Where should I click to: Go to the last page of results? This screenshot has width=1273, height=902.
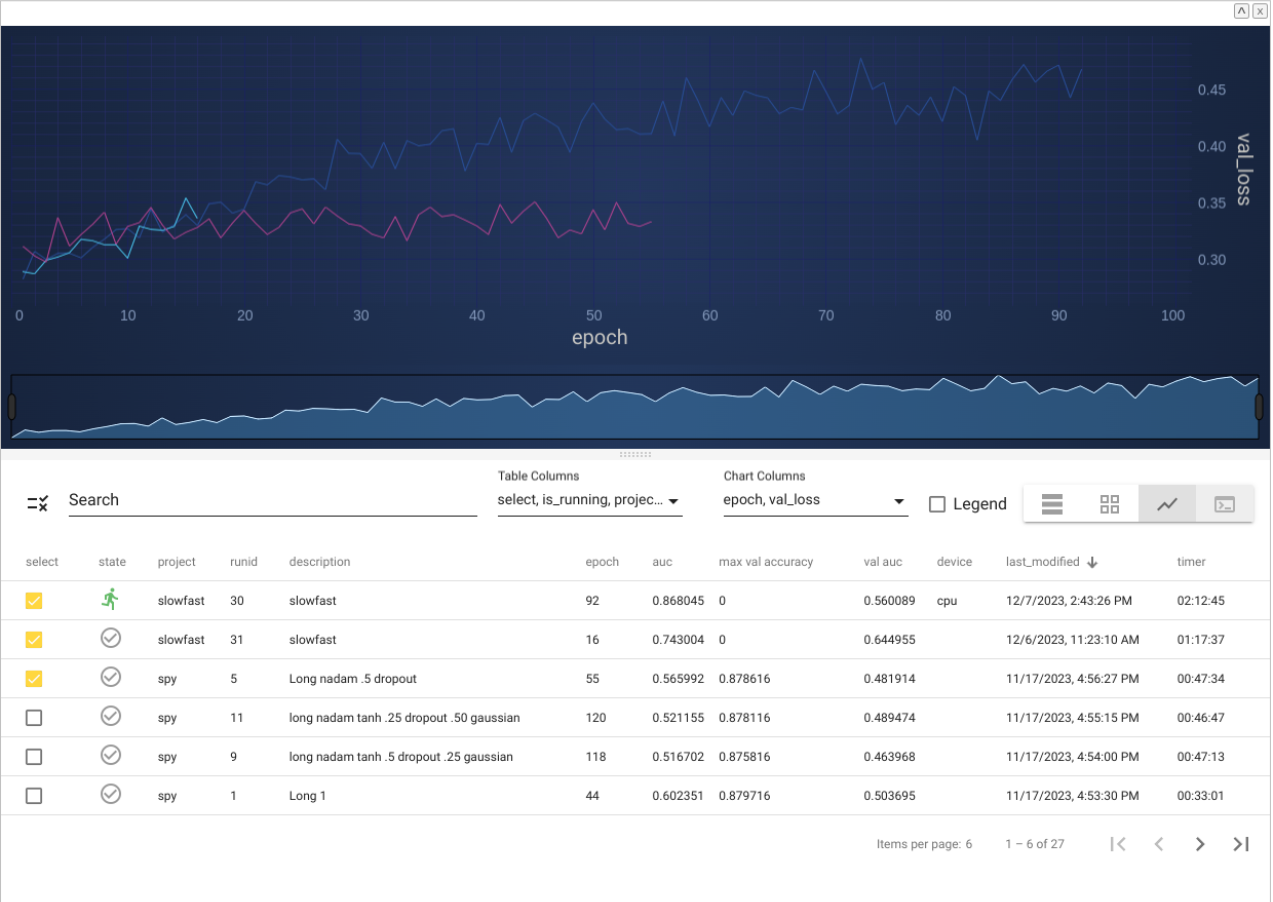1241,844
